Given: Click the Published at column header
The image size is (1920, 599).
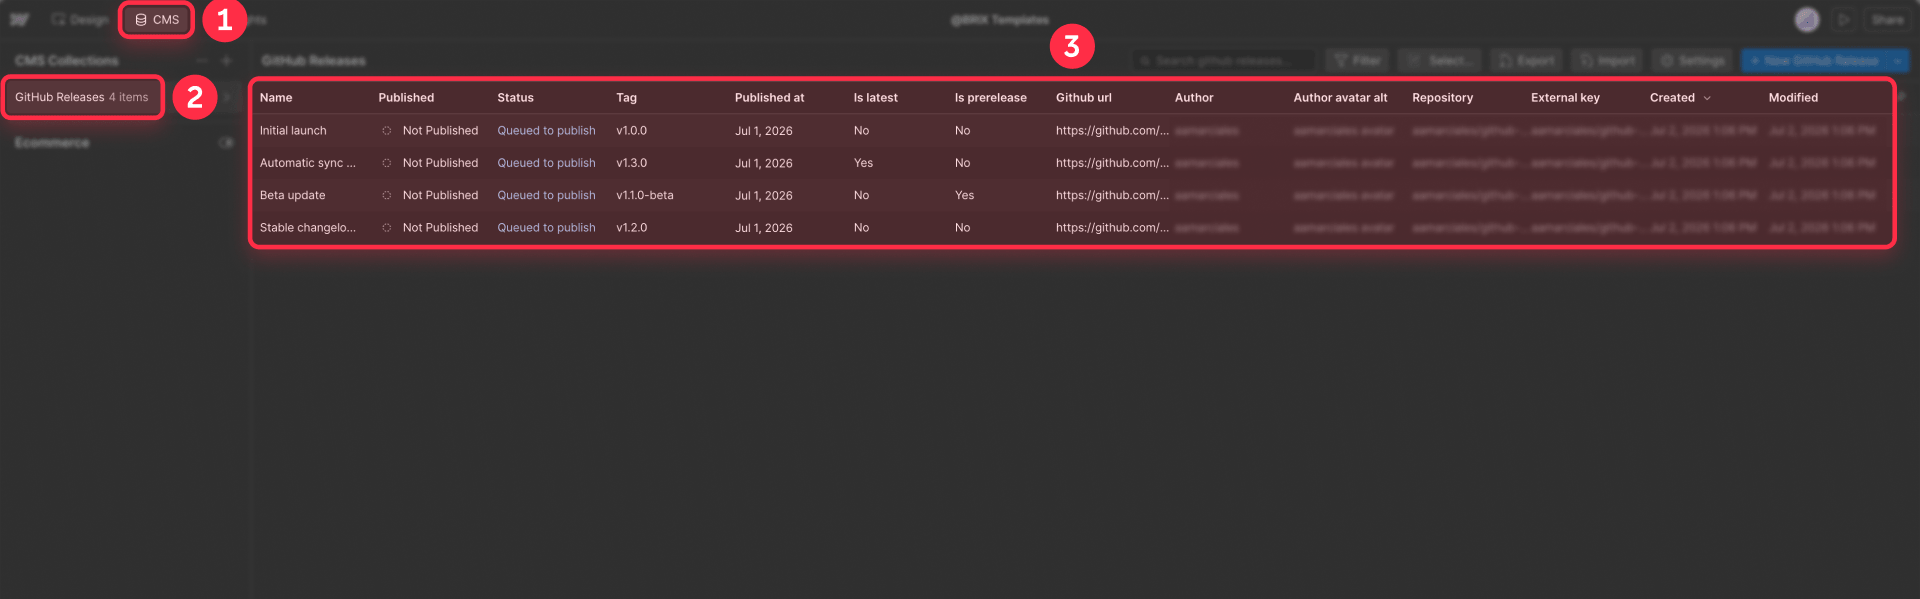Looking at the screenshot, I should pyautogui.click(x=769, y=98).
